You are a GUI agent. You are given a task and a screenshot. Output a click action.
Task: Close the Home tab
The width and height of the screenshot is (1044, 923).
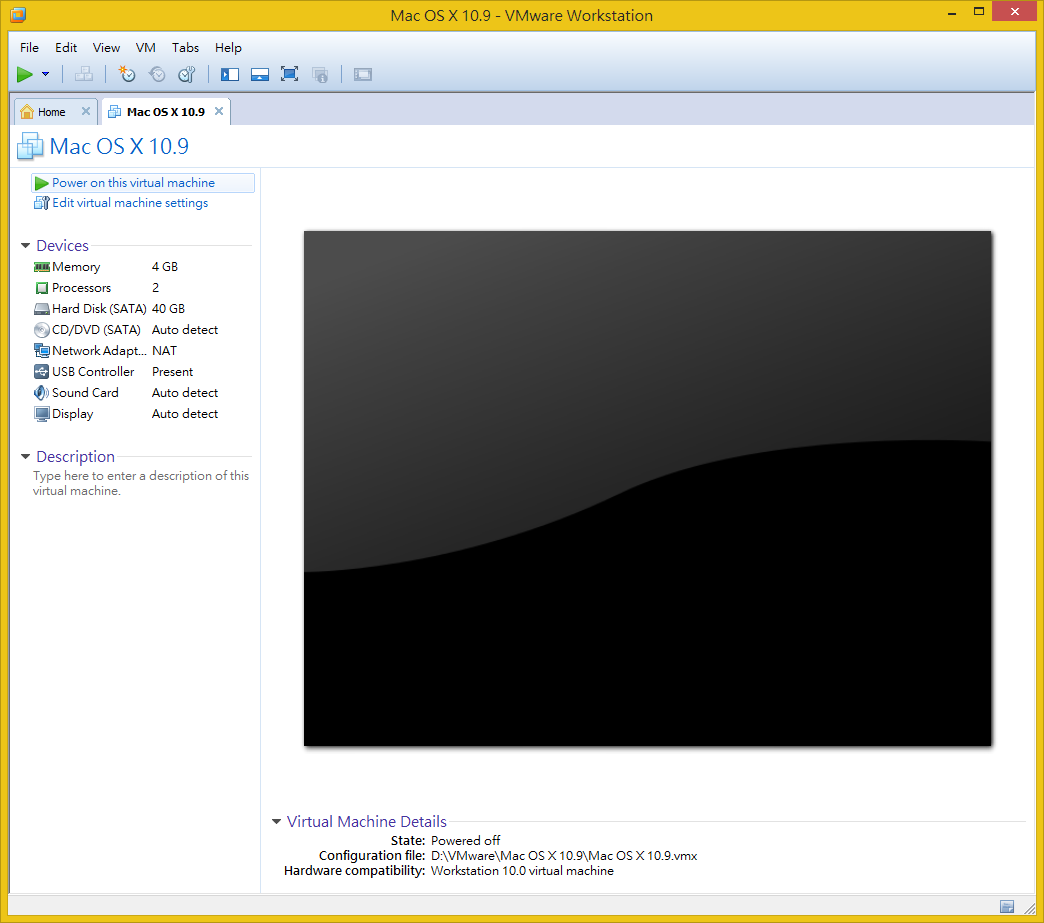pos(86,111)
